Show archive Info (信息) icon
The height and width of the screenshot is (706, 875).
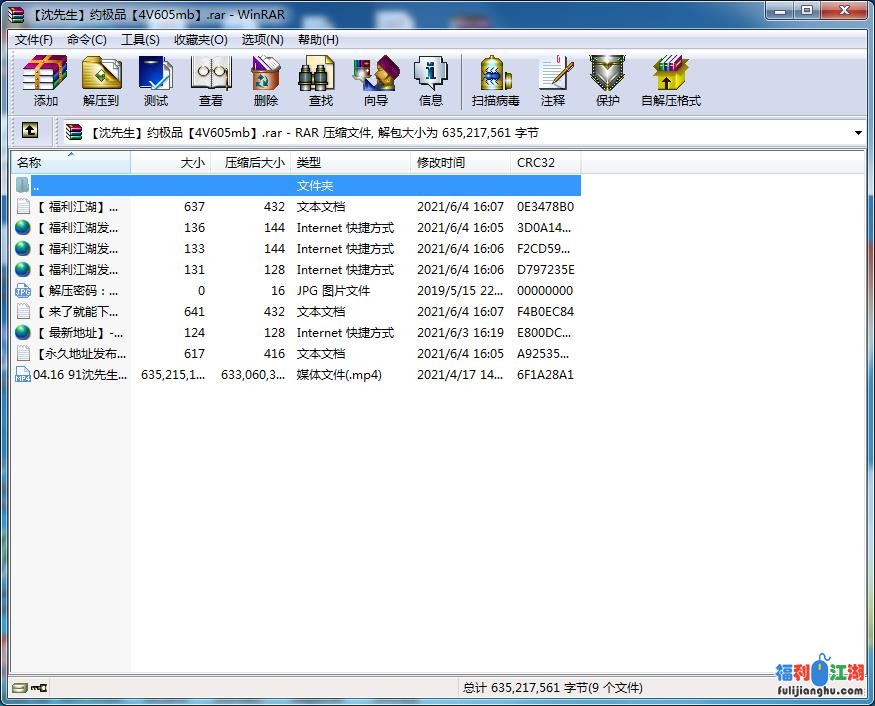(x=430, y=81)
